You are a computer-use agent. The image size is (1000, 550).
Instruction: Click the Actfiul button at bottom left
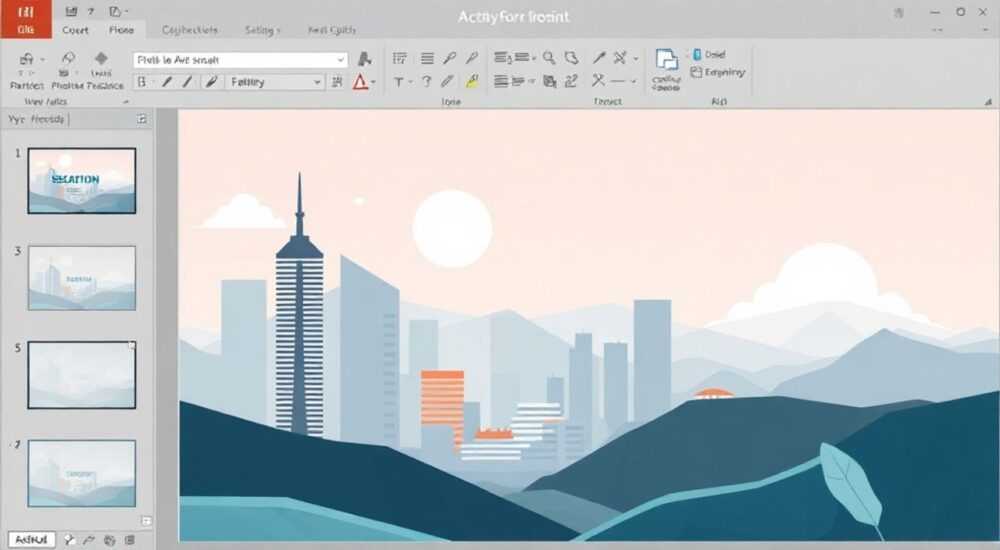coord(32,540)
